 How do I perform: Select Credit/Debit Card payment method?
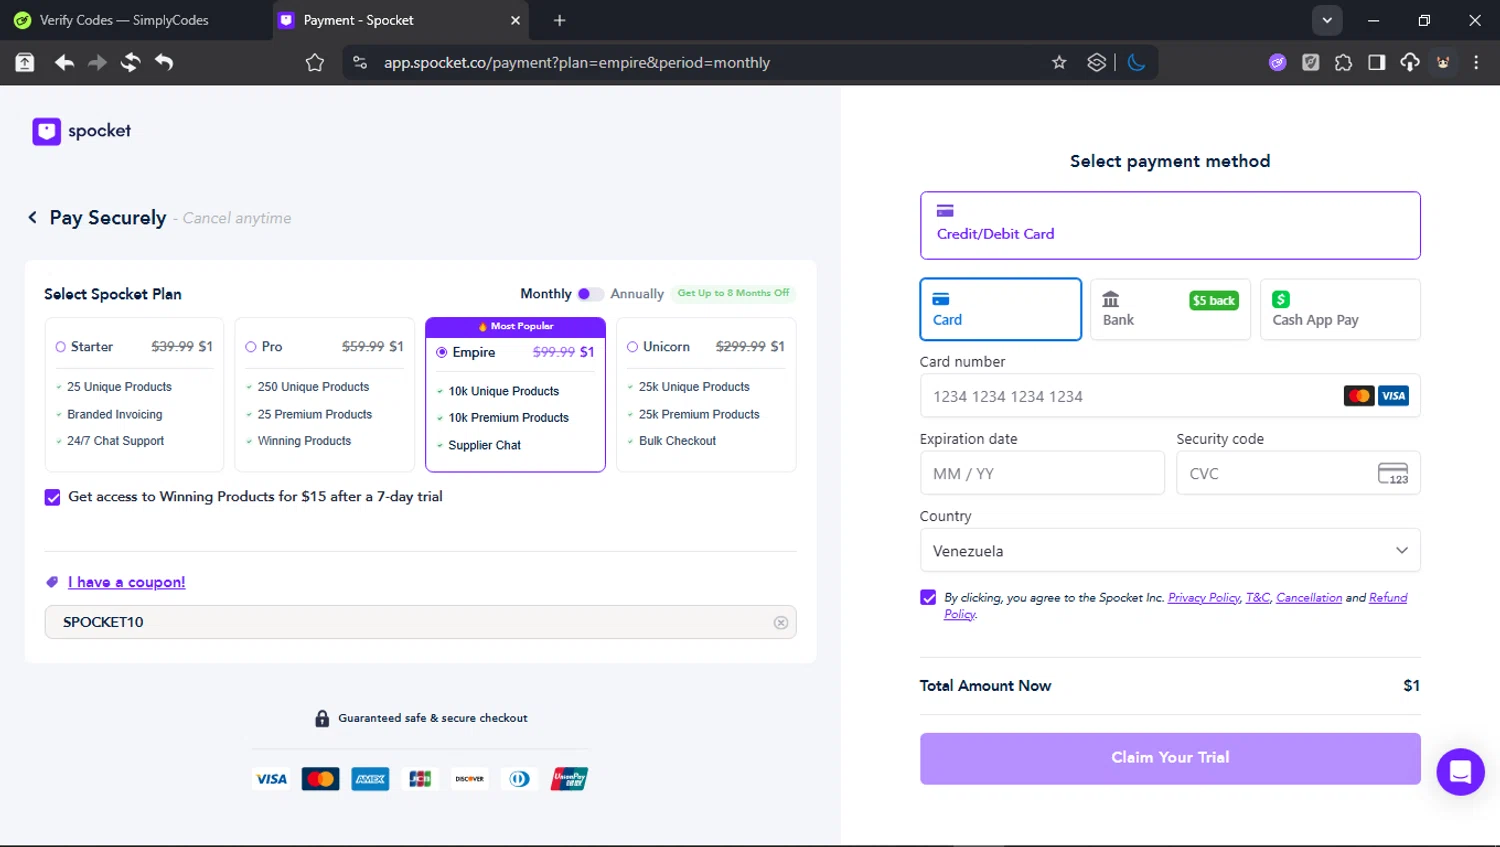click(1170, 225)
